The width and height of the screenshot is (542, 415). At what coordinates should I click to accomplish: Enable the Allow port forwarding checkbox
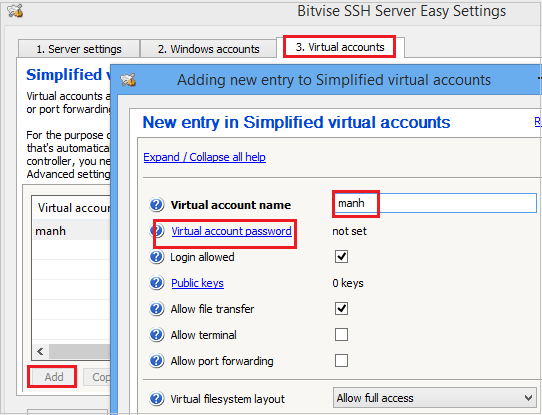(341, 361)
